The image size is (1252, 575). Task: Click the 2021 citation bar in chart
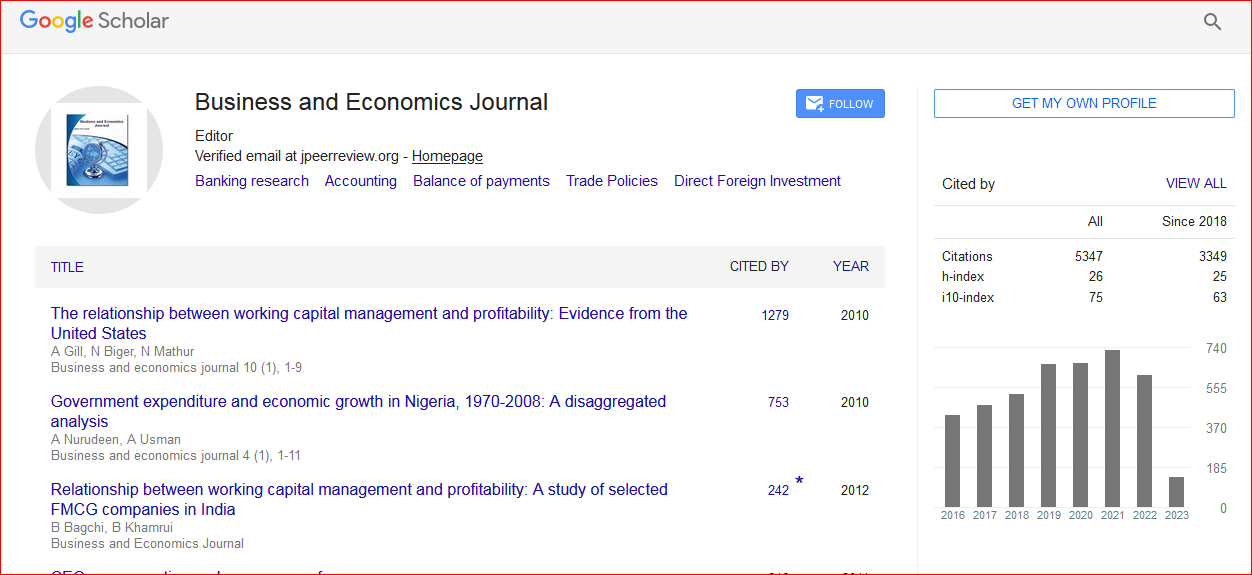pyautogui.click(x=1112, y=428)
